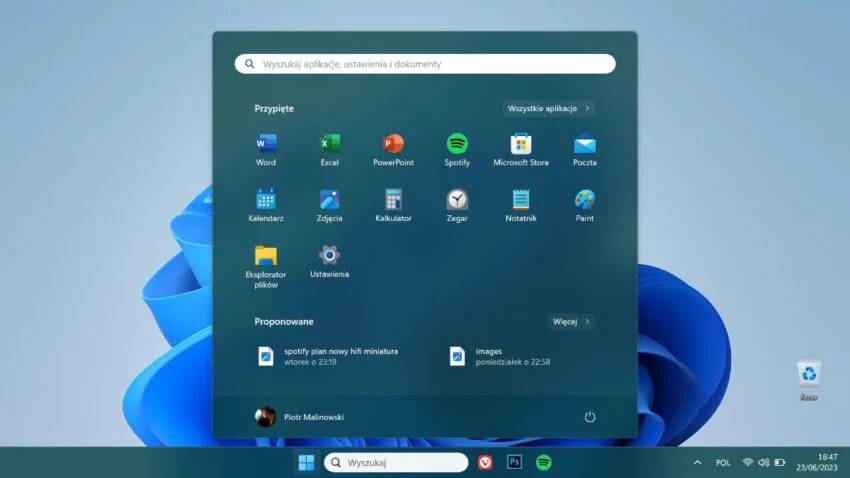
Task: Focus the Start menu search field
Action: click(425, 64)
